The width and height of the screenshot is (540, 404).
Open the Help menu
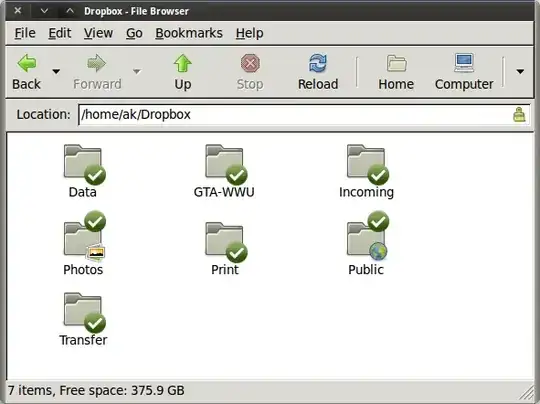[x=250, y=33]
